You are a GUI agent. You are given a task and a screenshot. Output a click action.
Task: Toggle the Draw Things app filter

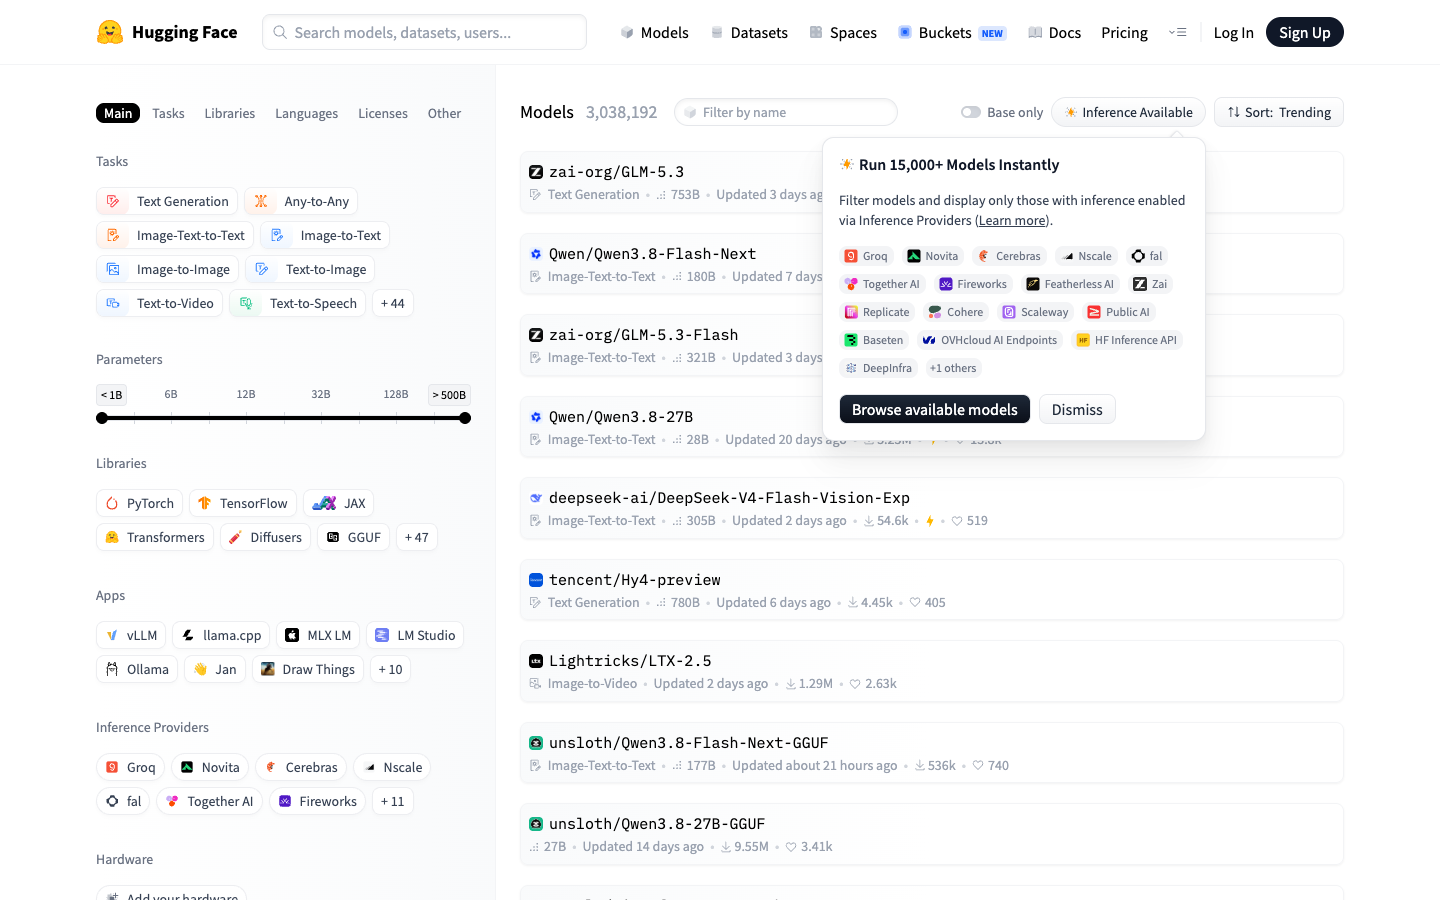(308, 669)
